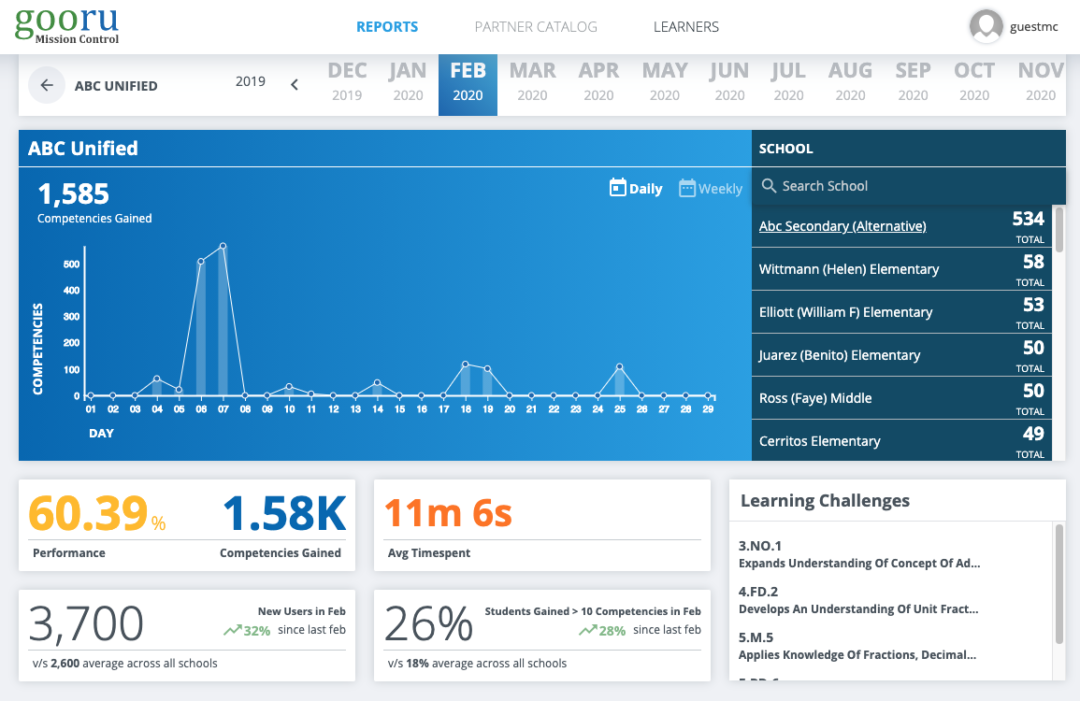This screenshot has width=1080, height=701.
Task: Click the Learning Challenges heading
Action: click(825, 501)
